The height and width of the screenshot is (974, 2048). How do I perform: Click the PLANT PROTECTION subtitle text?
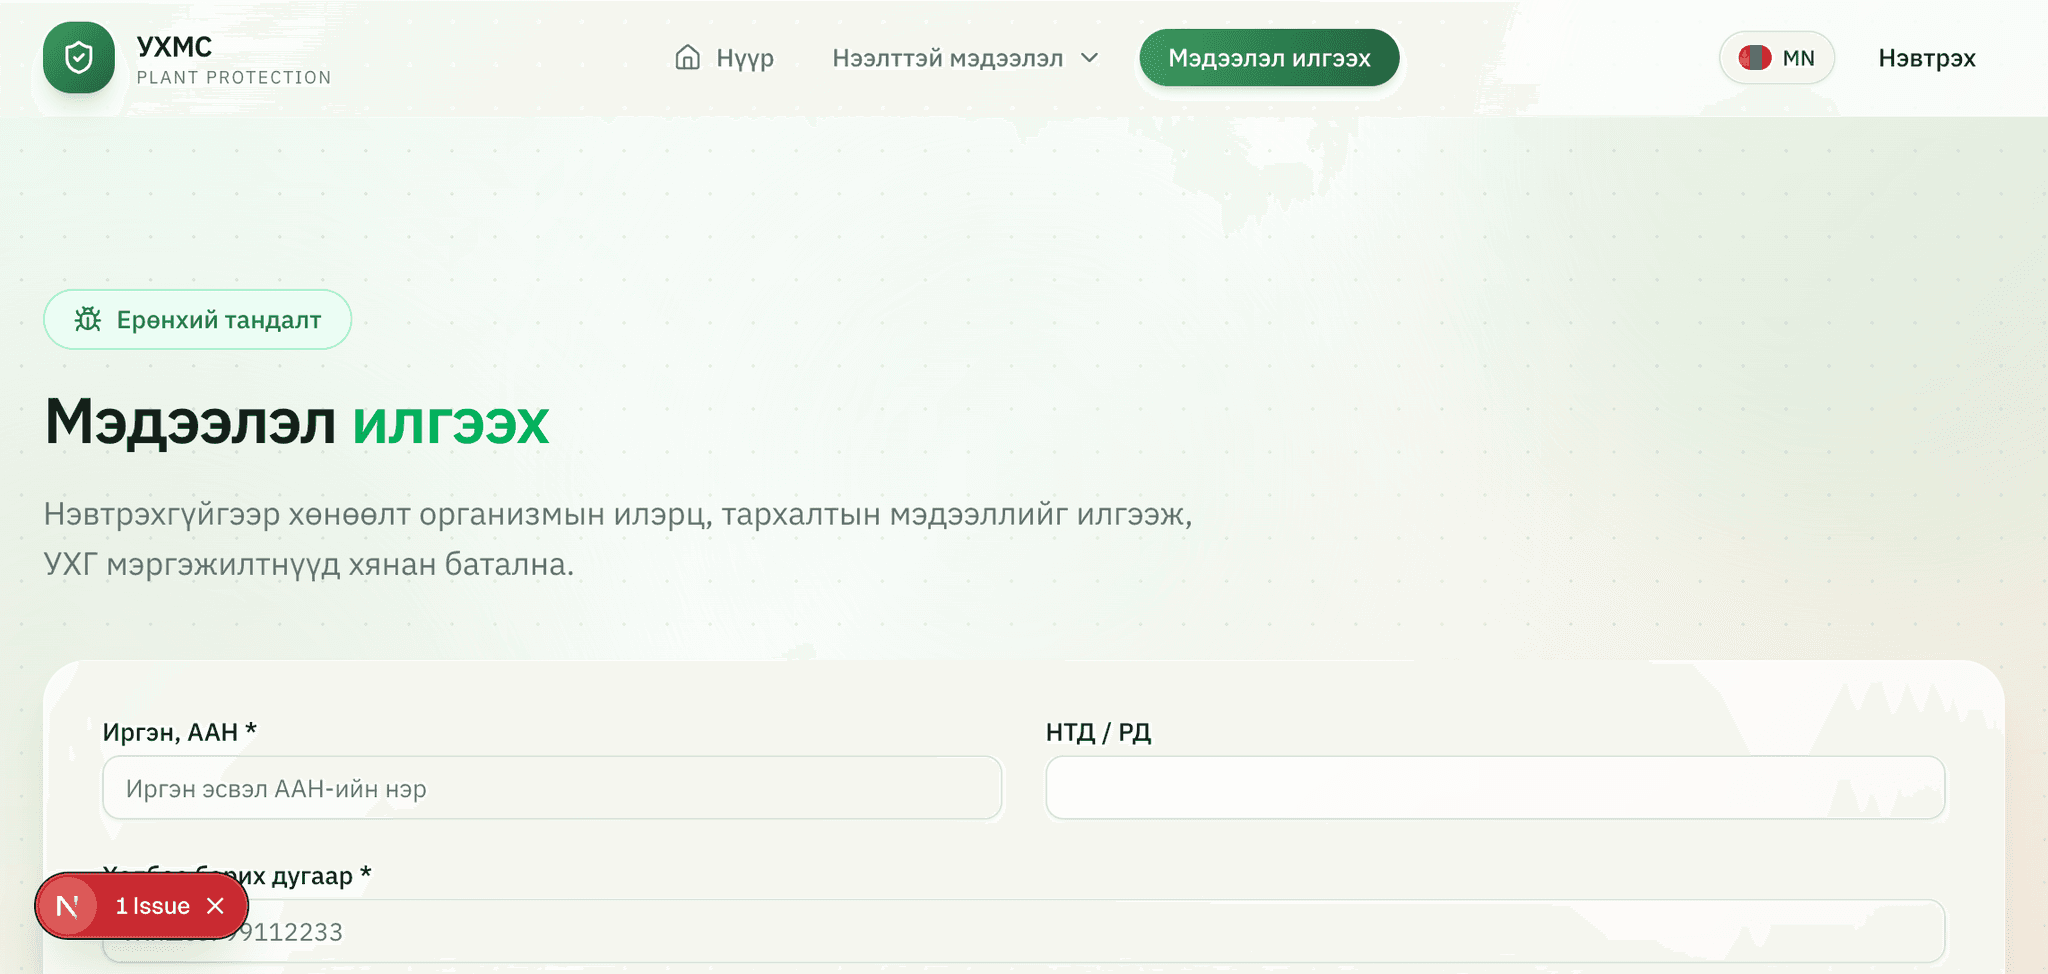tap(234, 78)
